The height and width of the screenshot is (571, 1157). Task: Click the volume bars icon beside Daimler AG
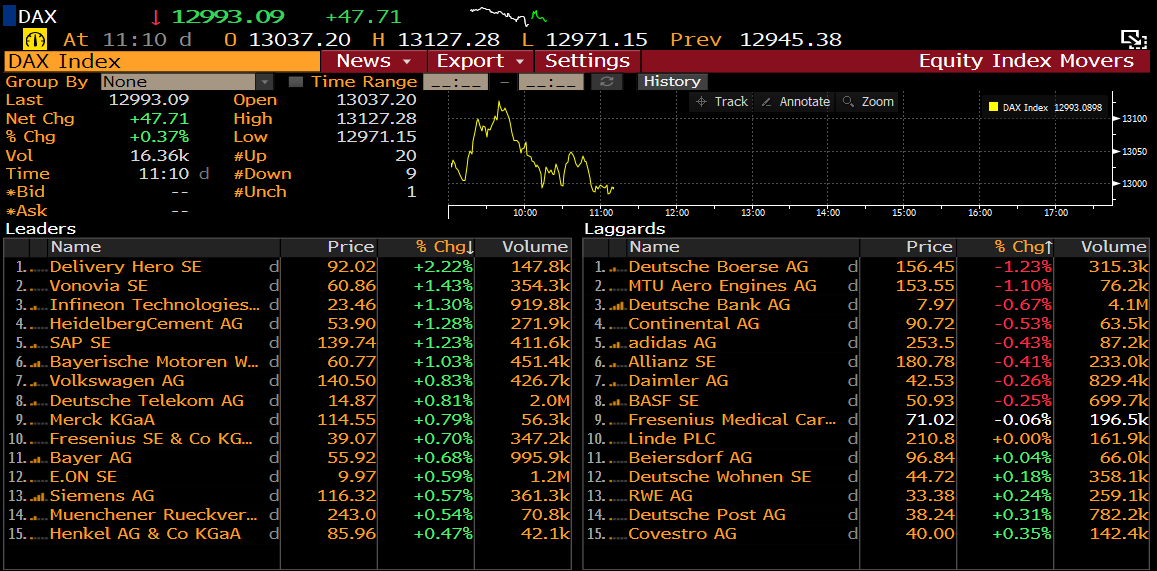pyautogui.click(x=618, y=381)
